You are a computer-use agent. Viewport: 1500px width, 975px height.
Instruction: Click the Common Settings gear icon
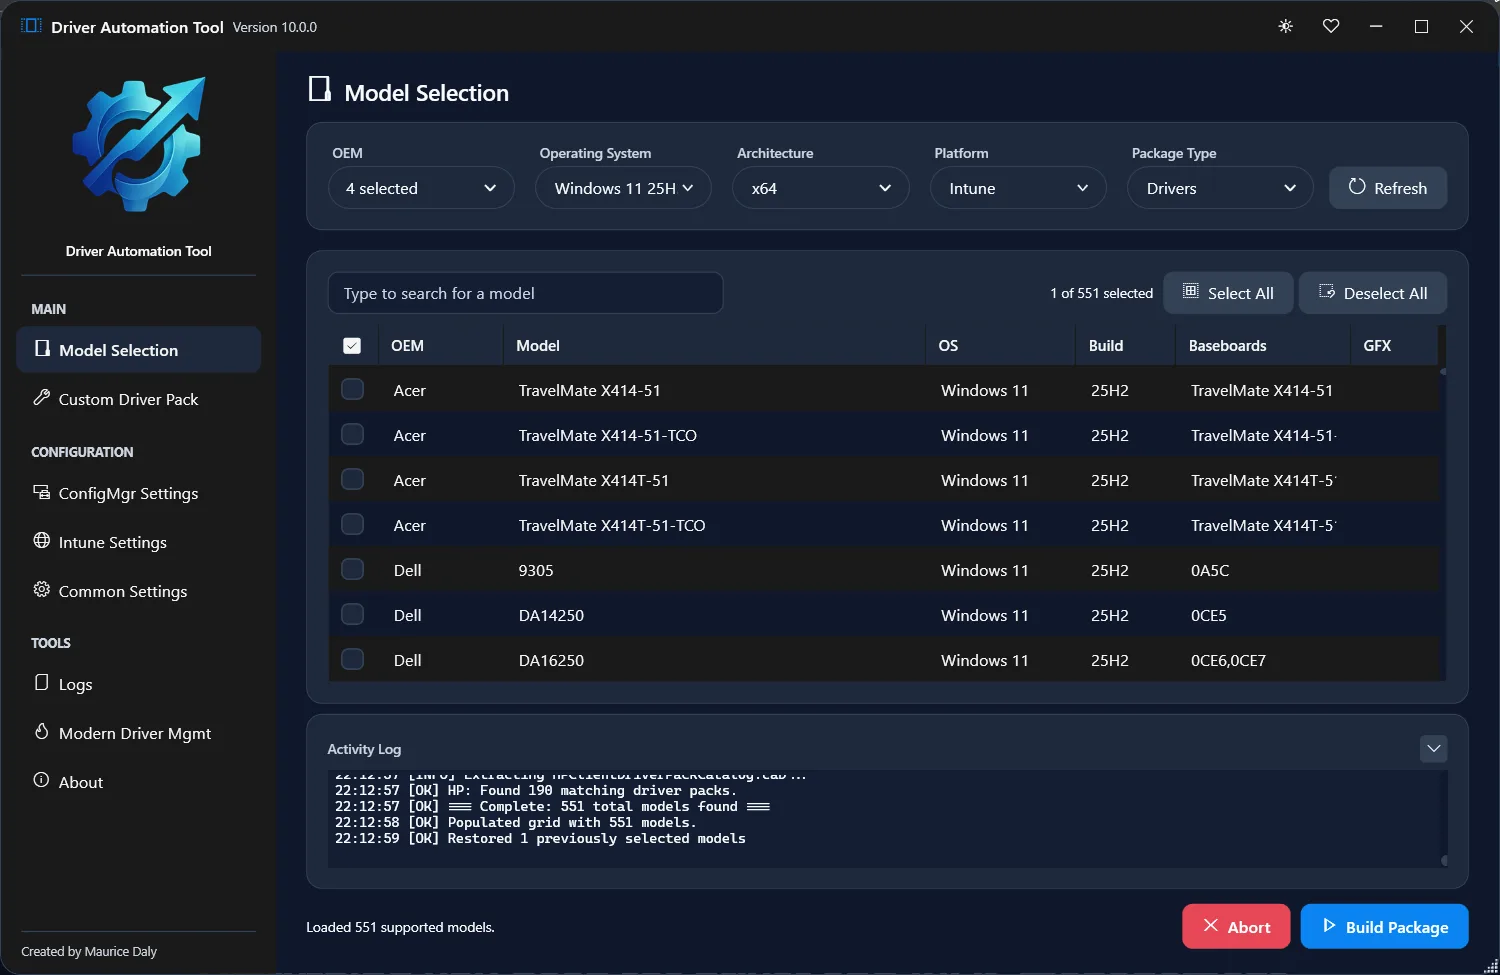point(41,589)
